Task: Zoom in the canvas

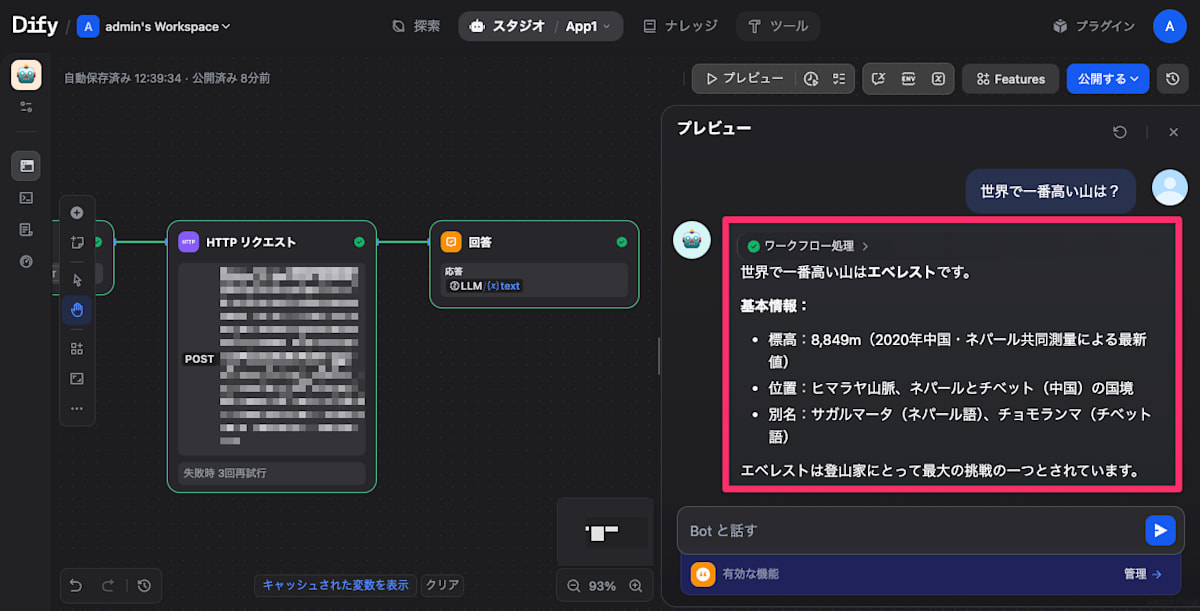Action: (635, 586)
